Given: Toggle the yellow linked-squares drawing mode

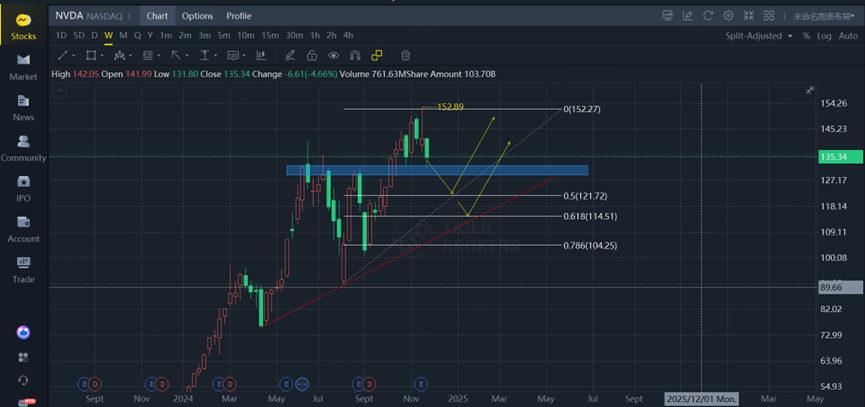Looking at the screenshot, I should 377,55.
